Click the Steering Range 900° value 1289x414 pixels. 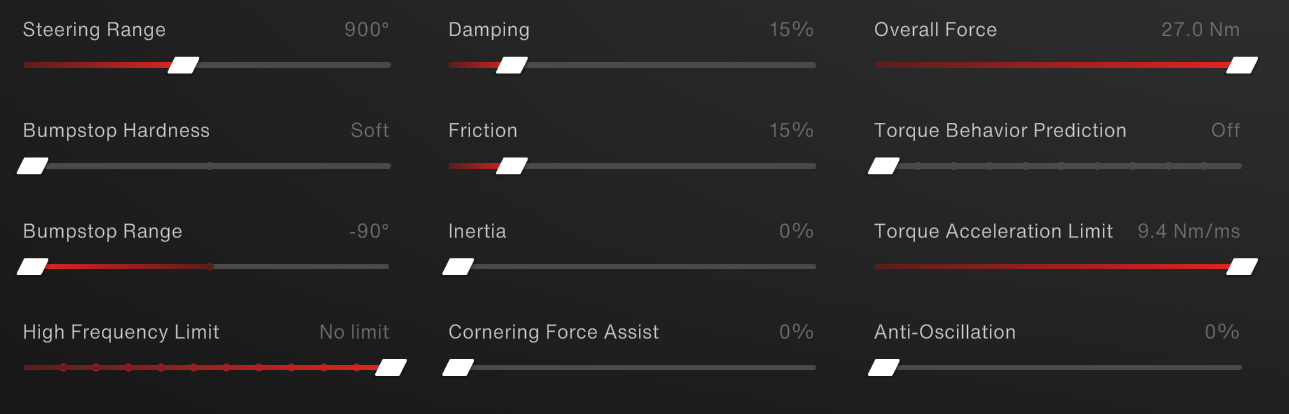(x=366, y=30)
